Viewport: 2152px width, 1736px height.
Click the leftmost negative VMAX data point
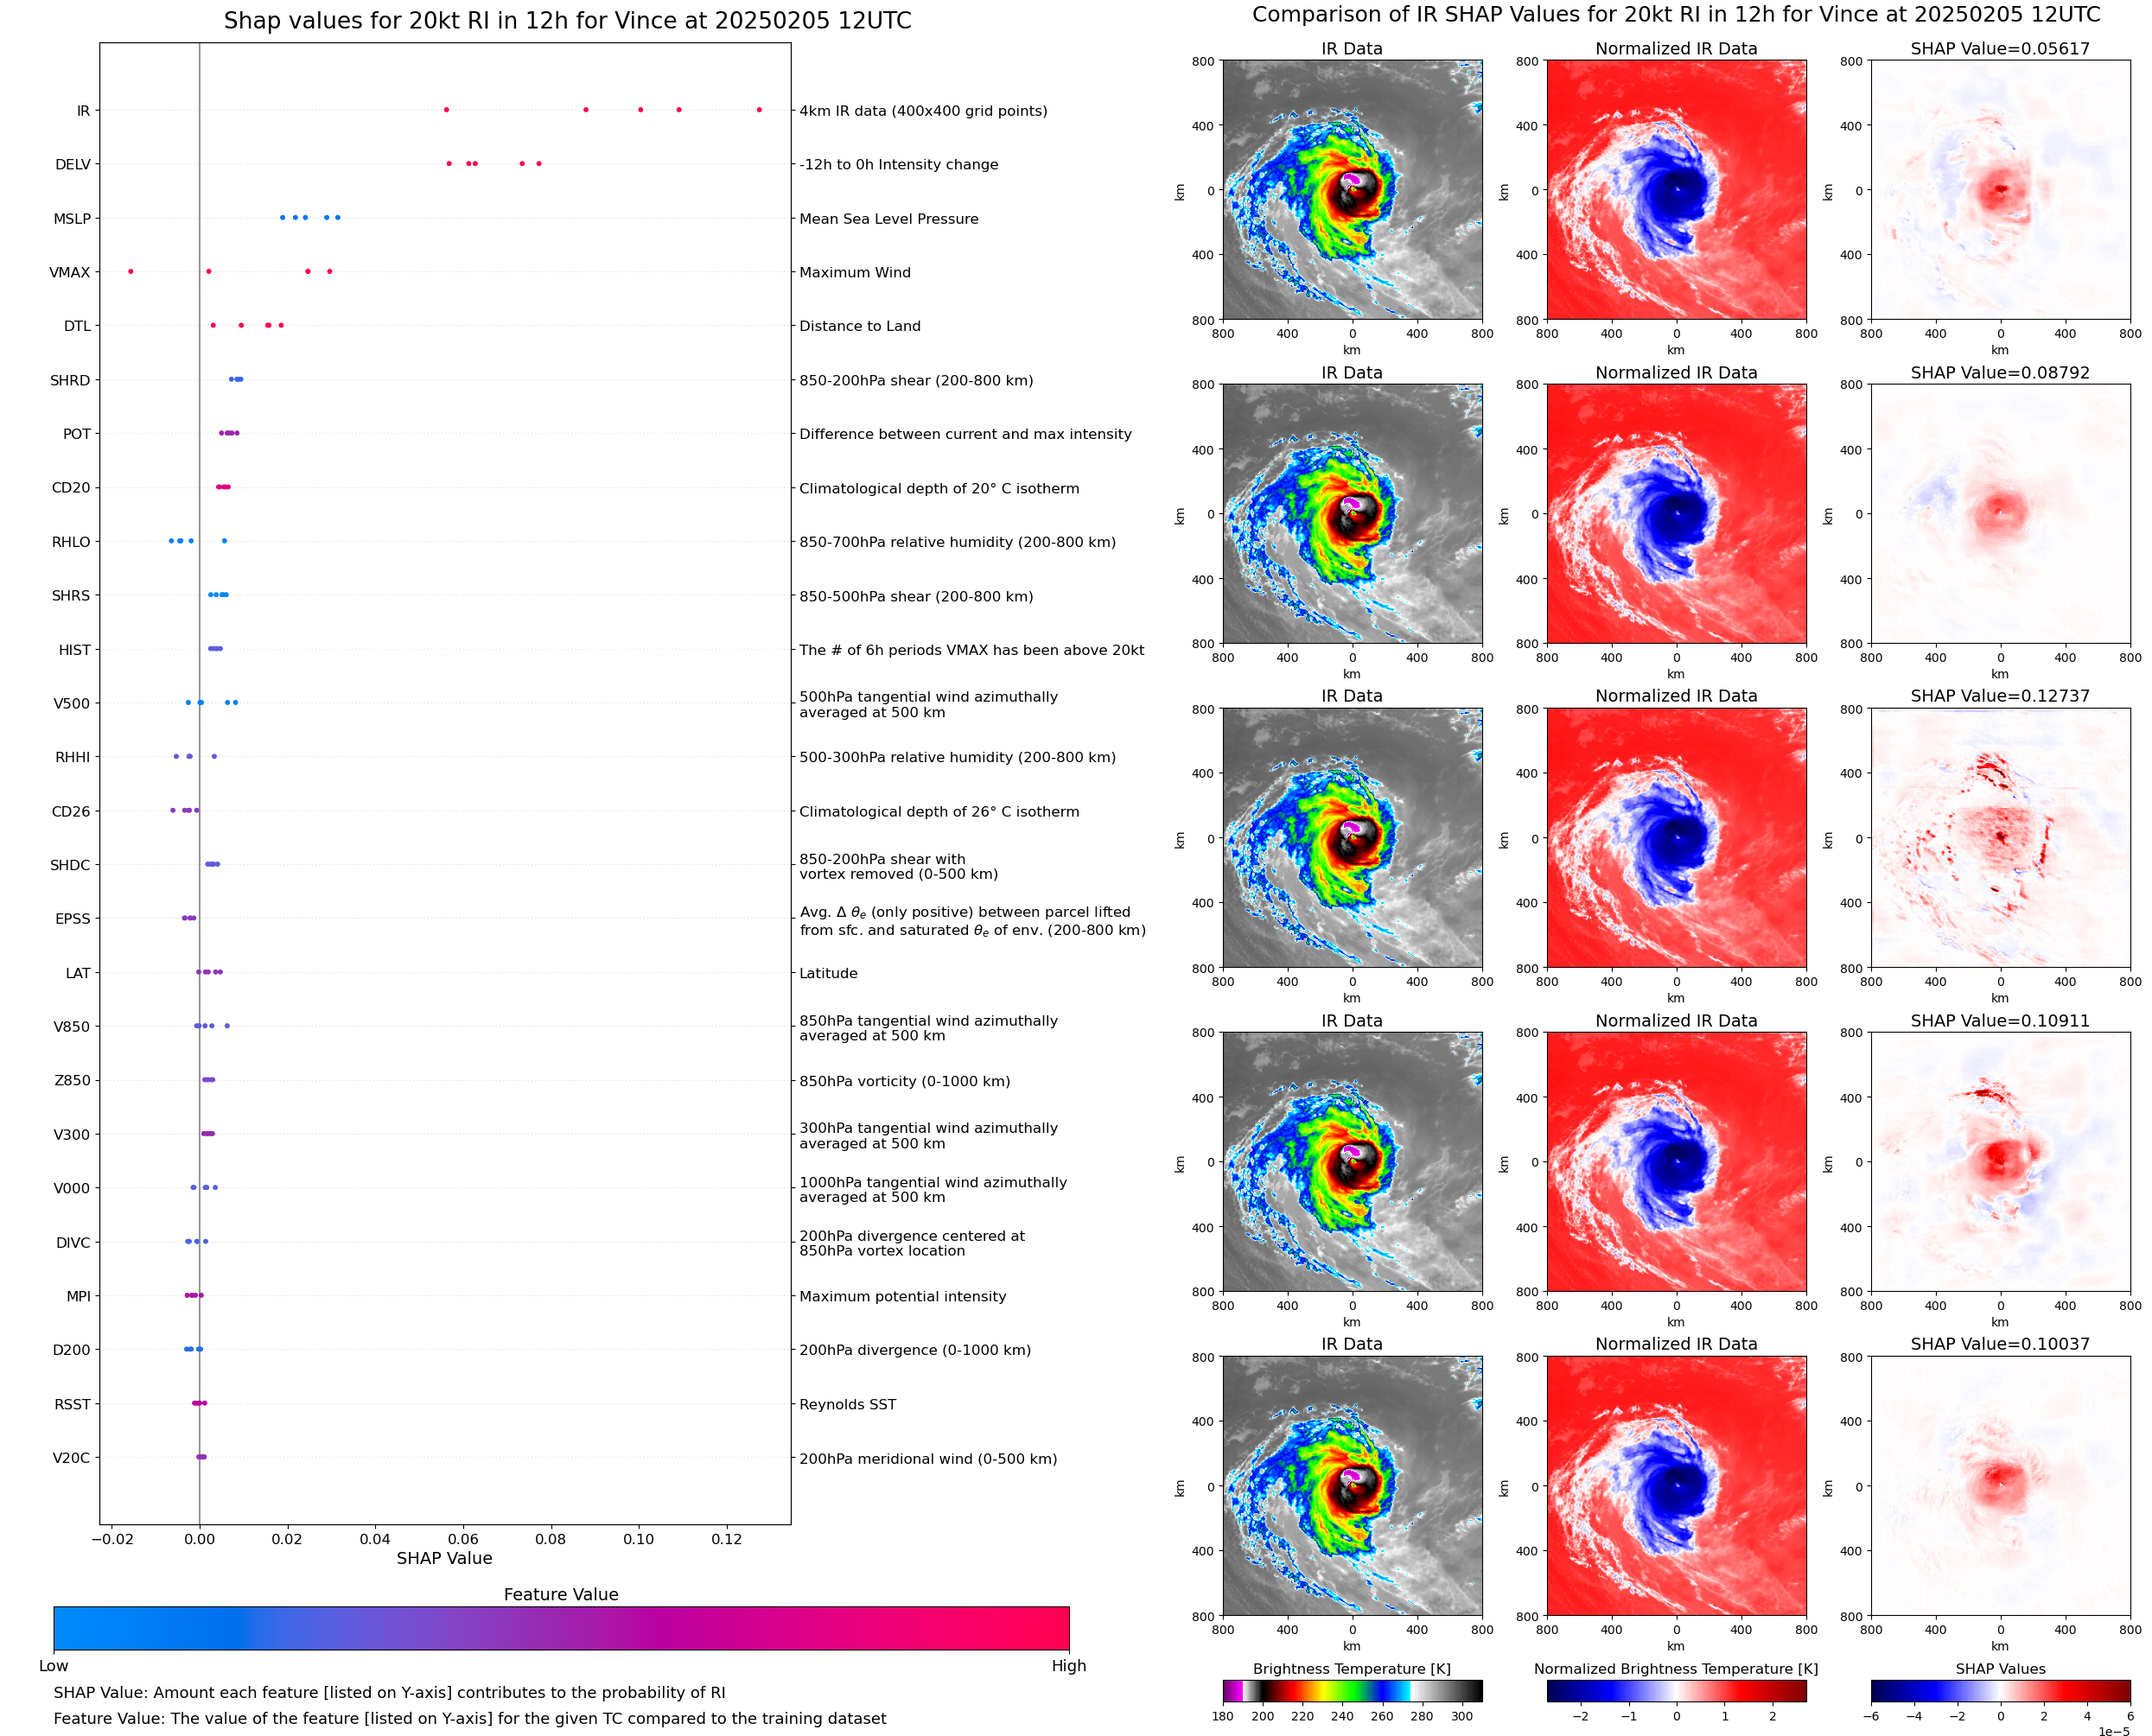(x=130, y=271)
